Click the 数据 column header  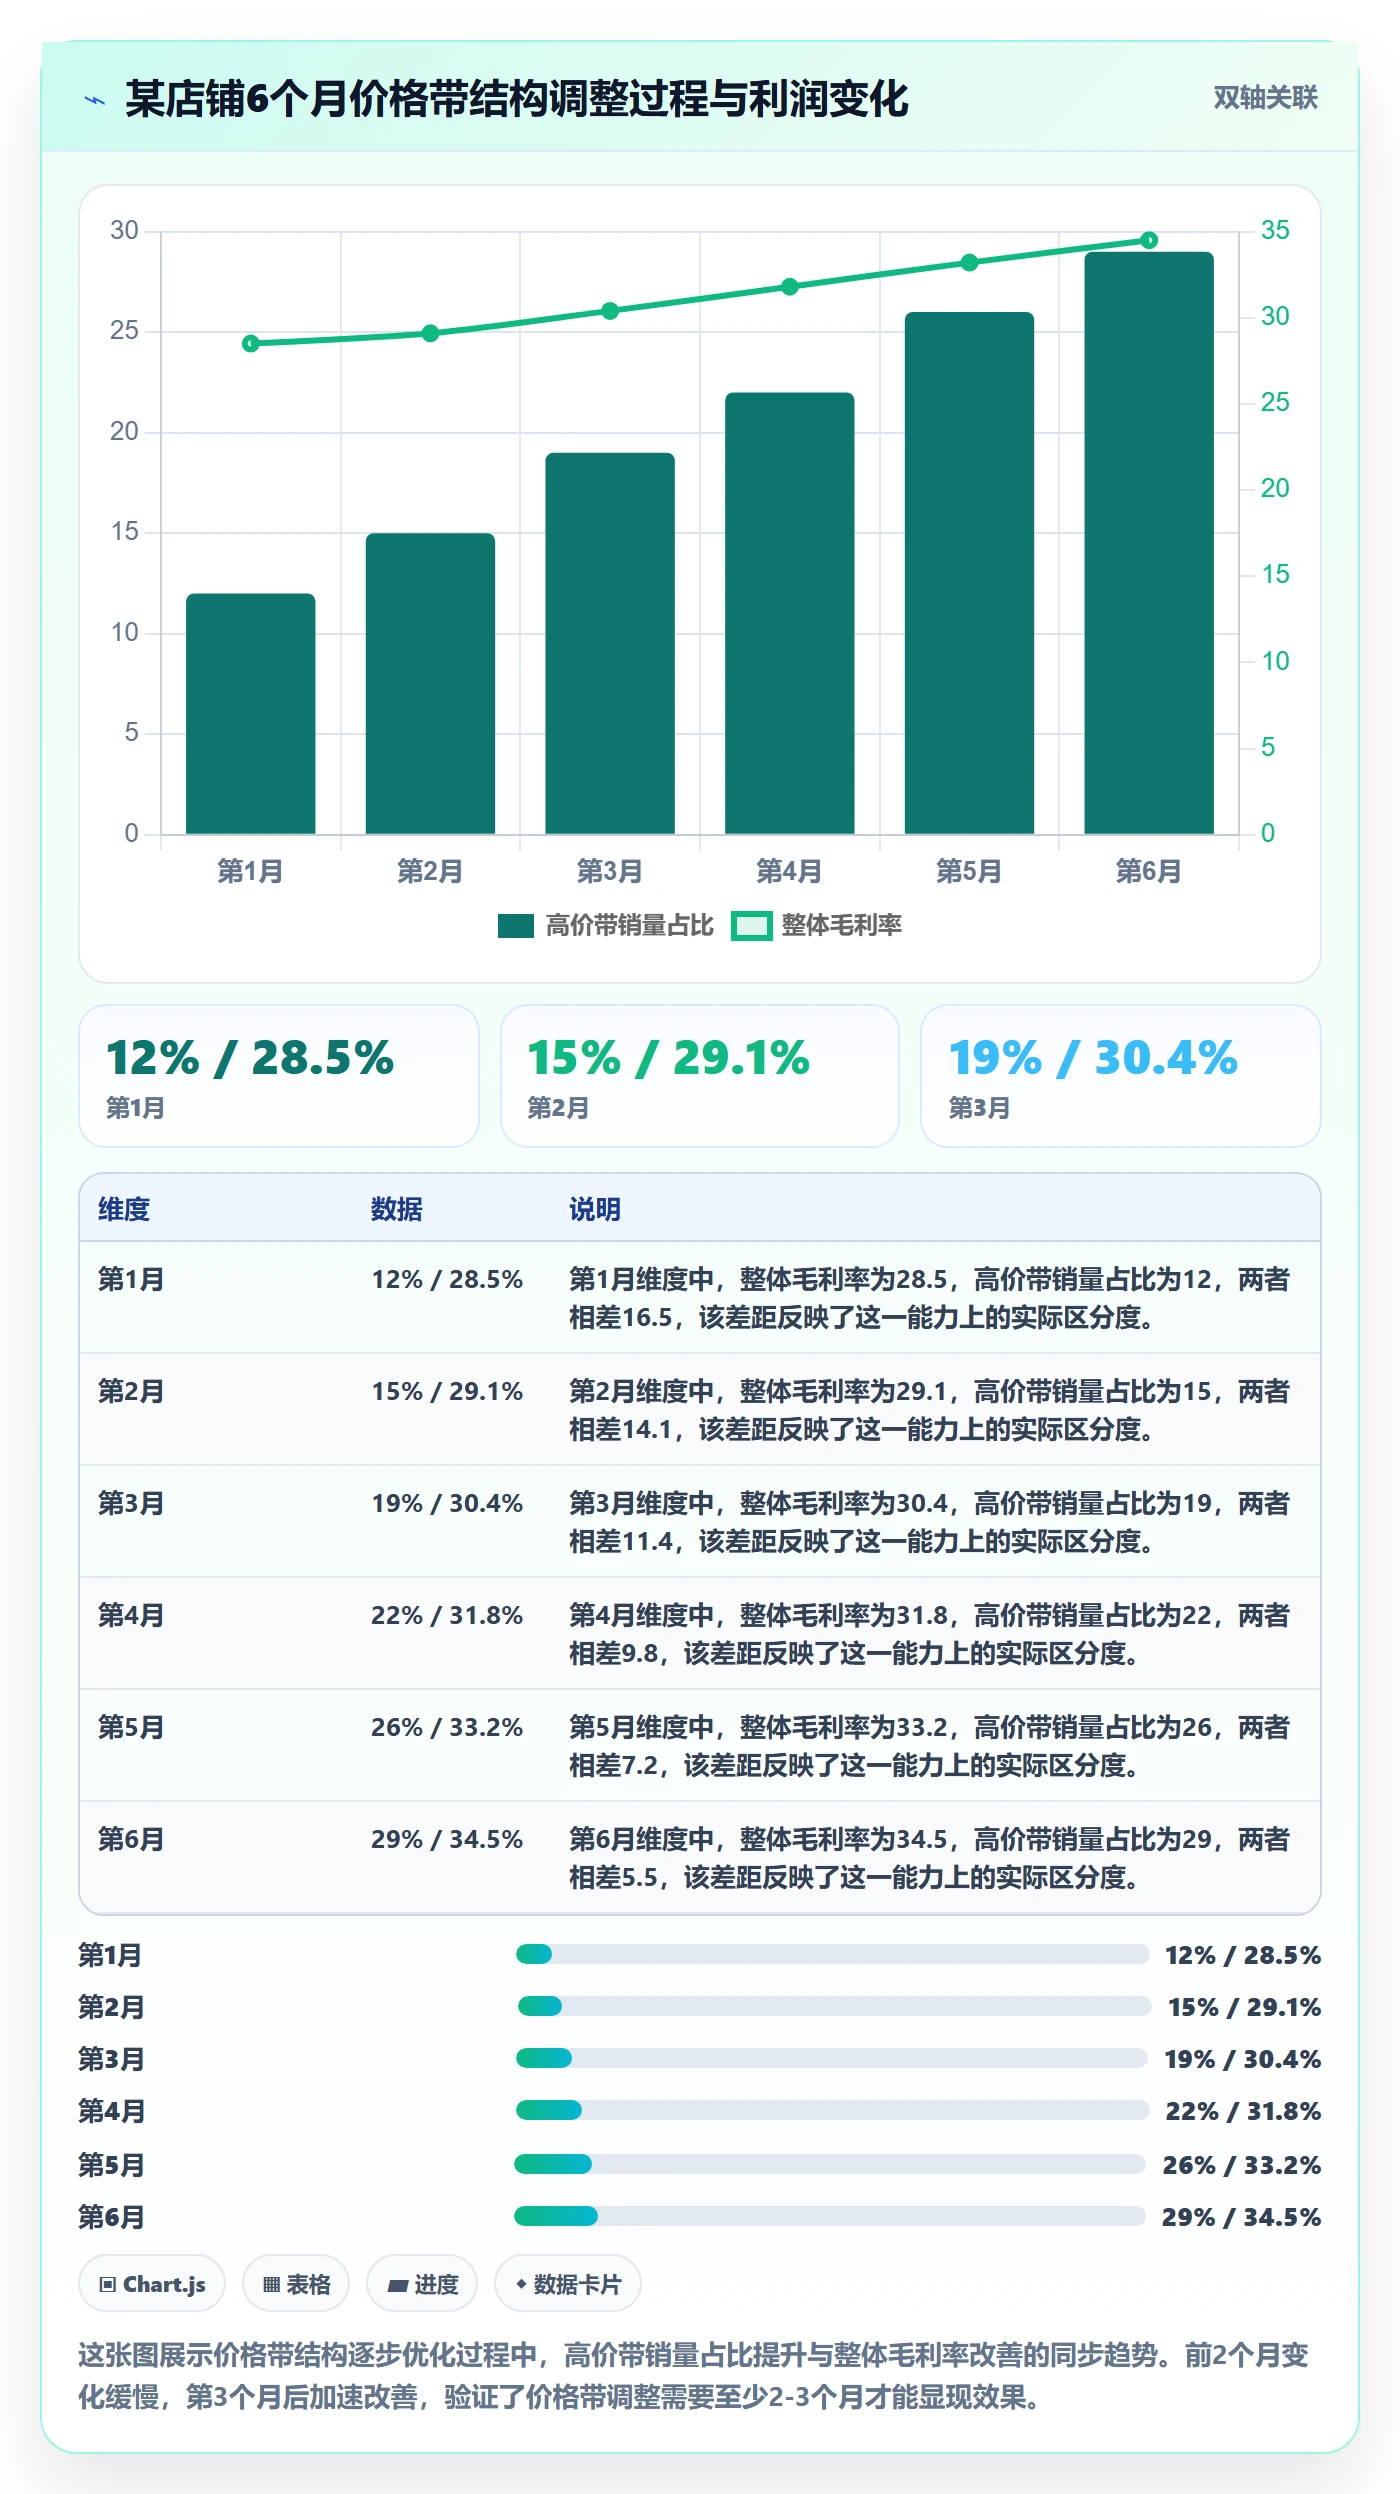click(x=397, y=1209)
